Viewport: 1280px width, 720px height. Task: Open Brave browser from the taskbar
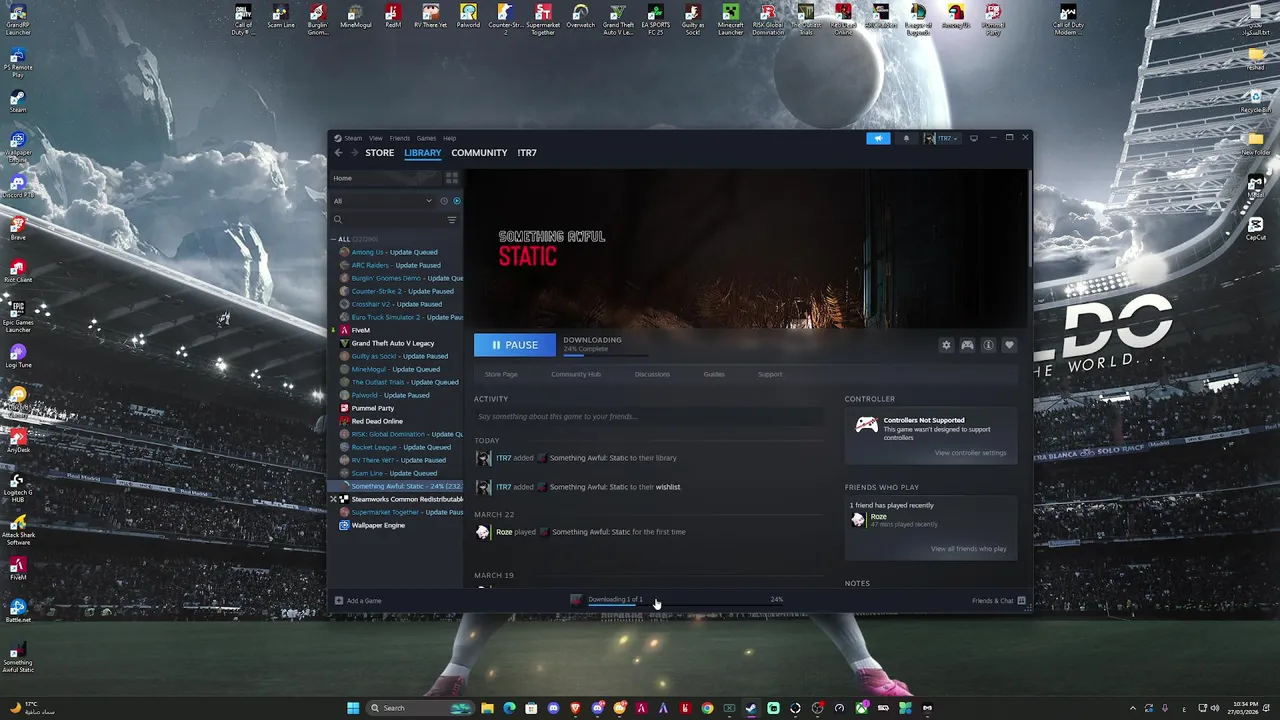coord(575,708)
